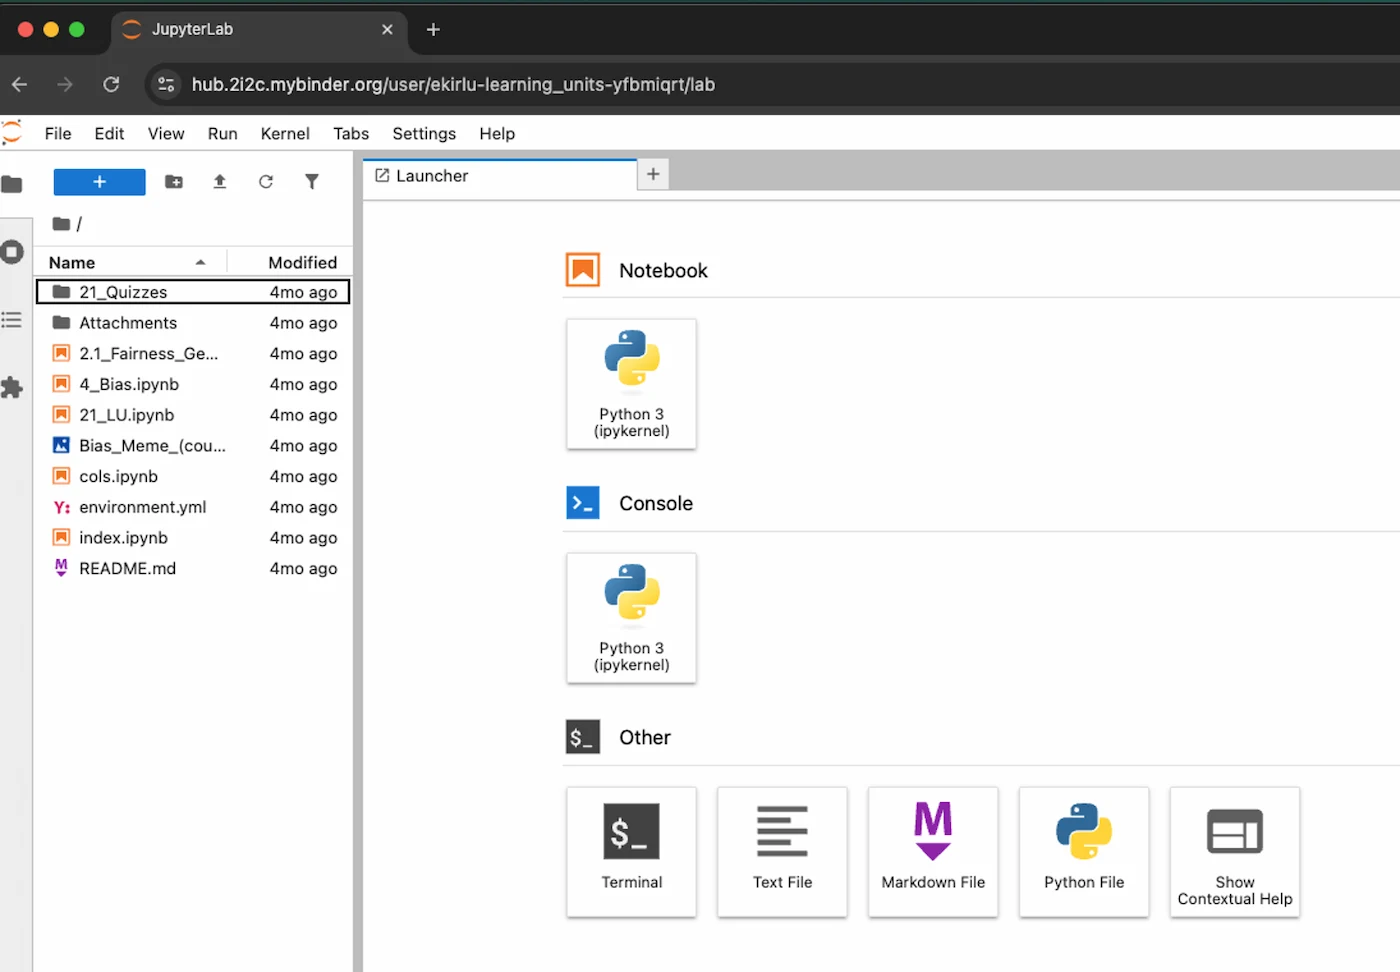Viewport: 1400px width, 972px height.
Task: Open the Extension Manager puzzle icon
Action: click(x=12, y=388)
